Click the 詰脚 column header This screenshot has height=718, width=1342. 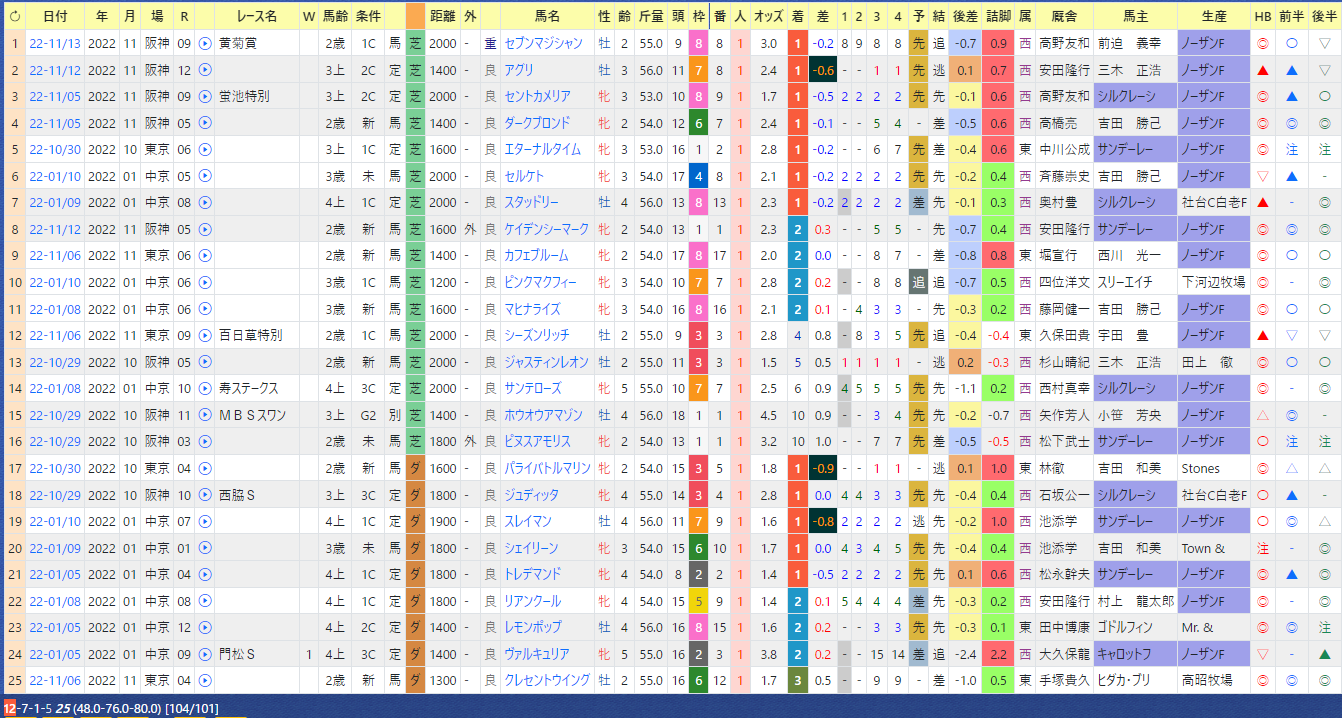point(999,17)
